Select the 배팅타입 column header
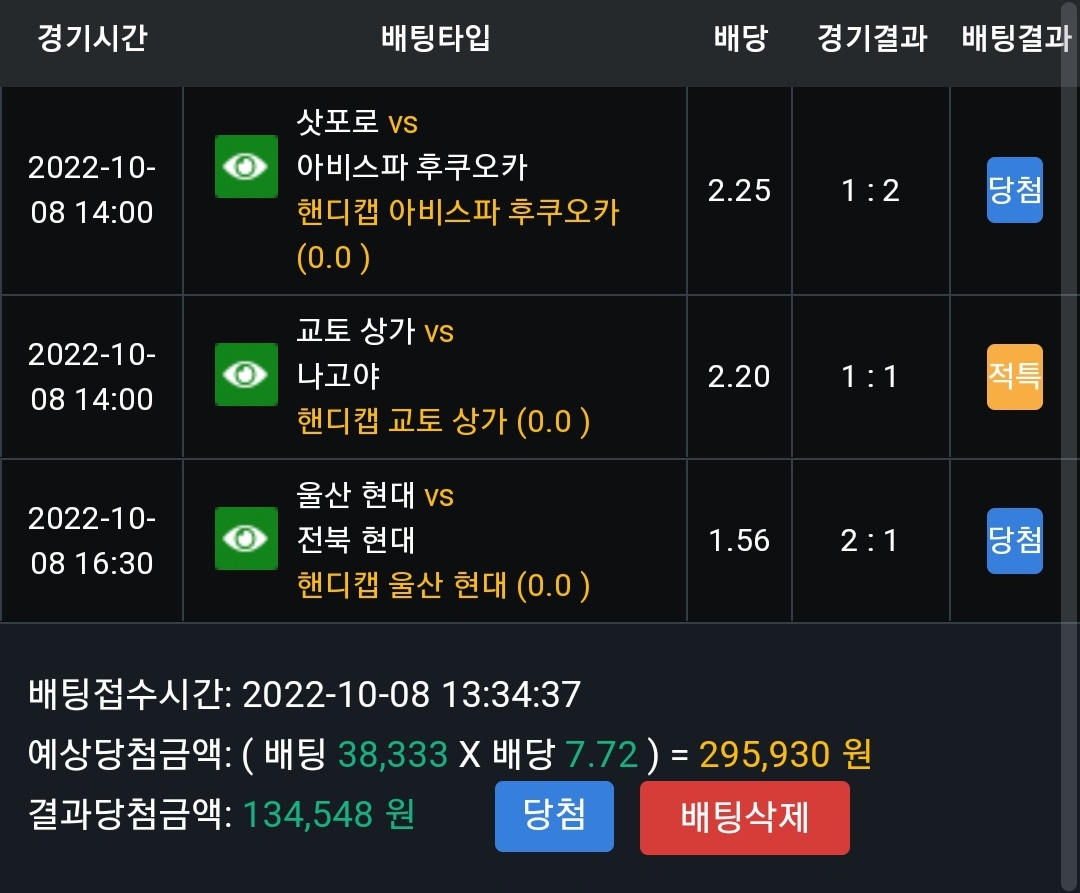Screen dimensions: 1080x893 pyautogui.click(x=436, y=38)
